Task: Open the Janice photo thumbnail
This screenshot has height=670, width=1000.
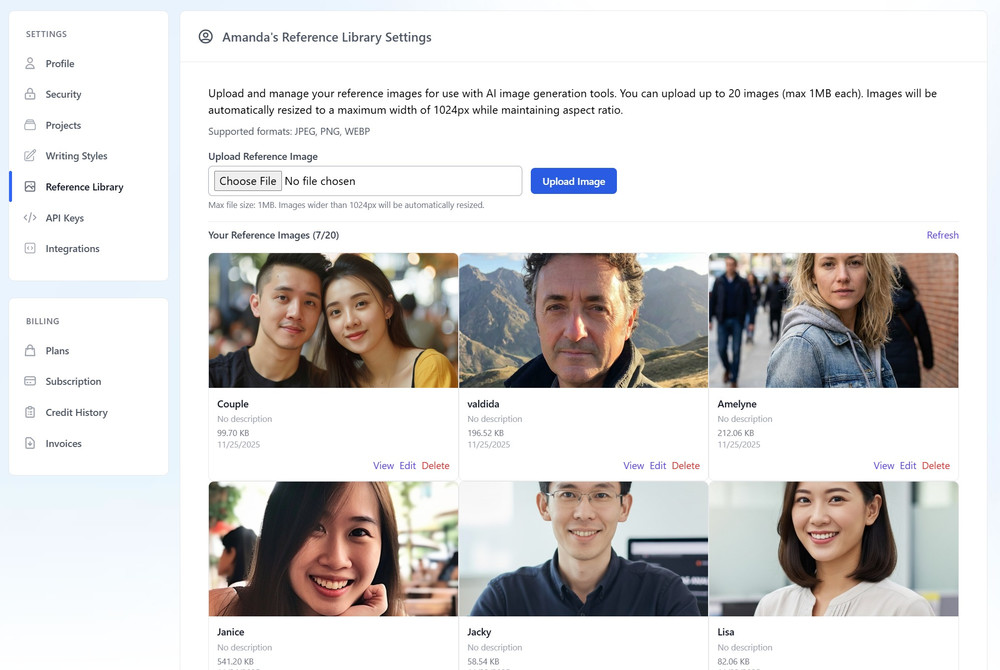Action: pos(333,548)
